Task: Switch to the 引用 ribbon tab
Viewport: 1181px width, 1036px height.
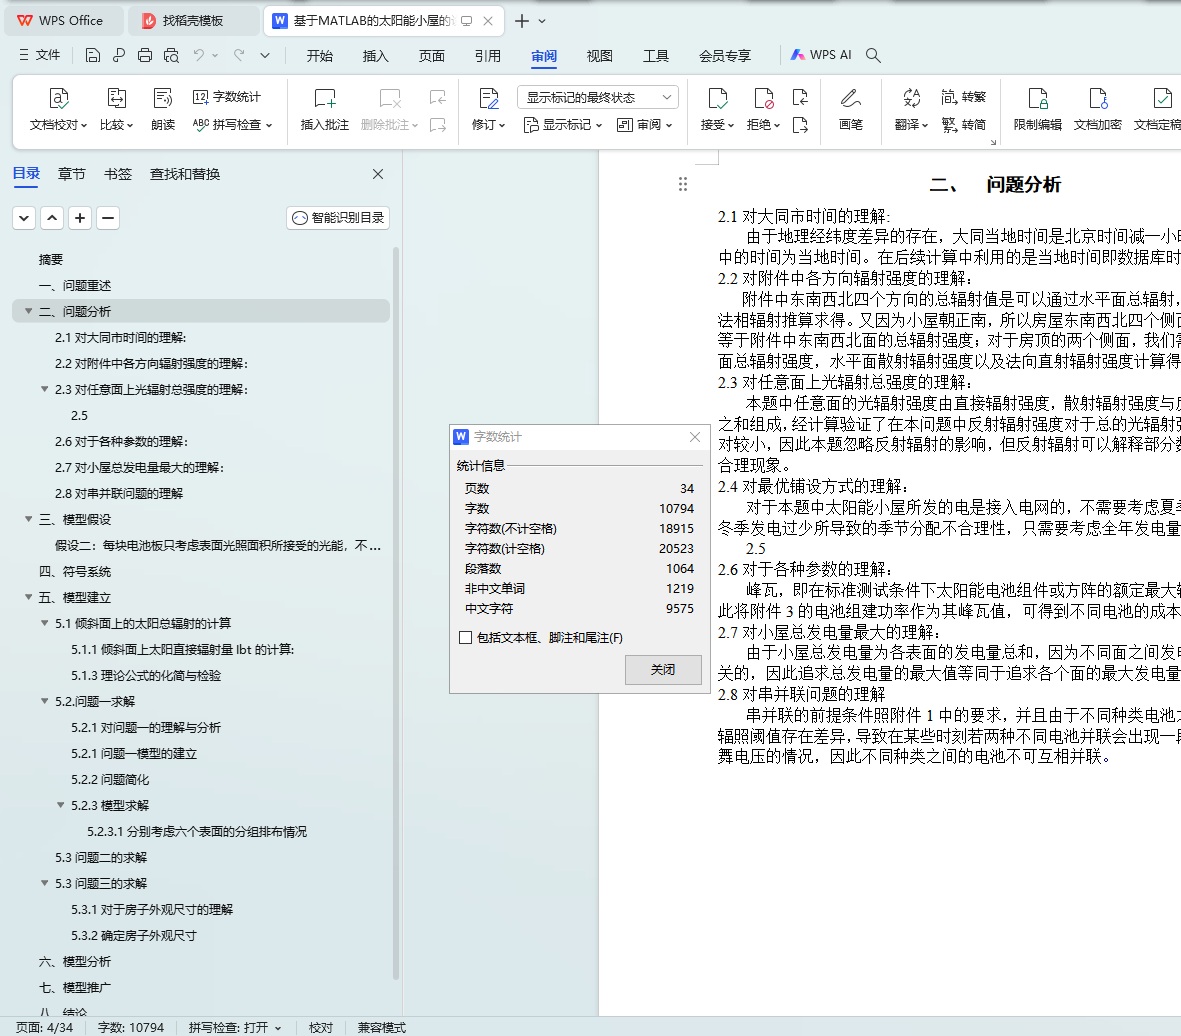Action: 487,56
